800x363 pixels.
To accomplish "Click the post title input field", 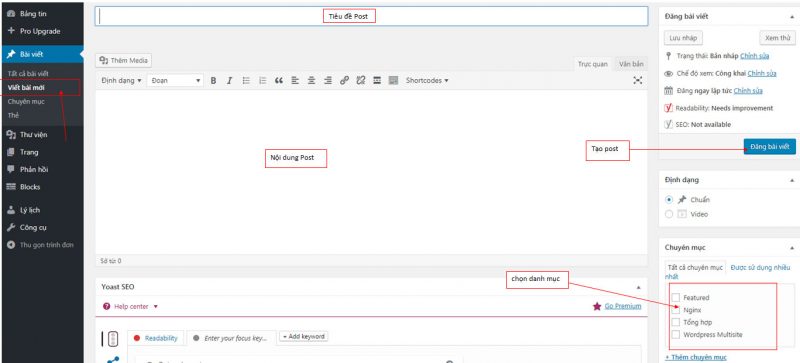I will 371,16.
